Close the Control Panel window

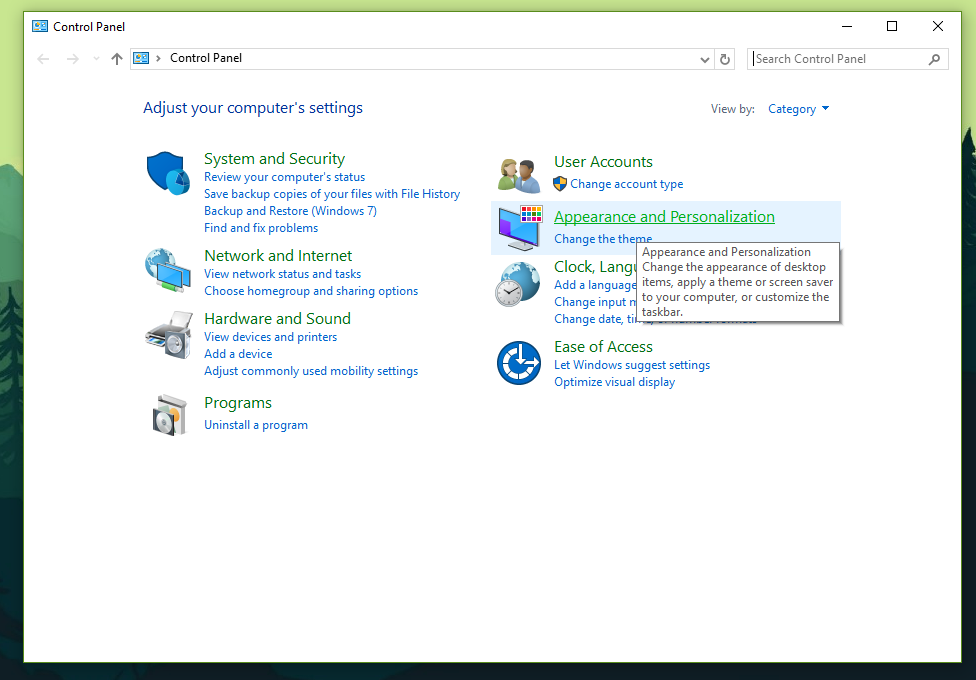pyautogui.click(x=937, y=26)
